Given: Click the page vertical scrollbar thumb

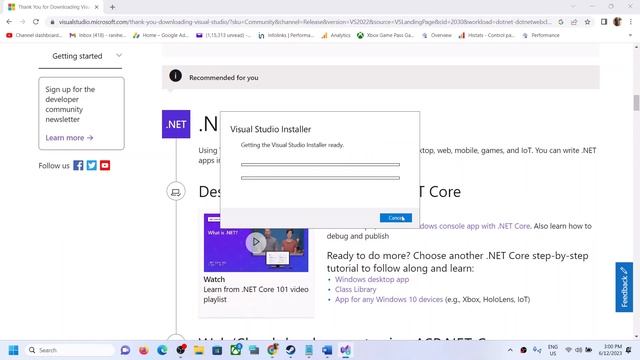Looking at the screenshot, I should [x=636, y=102].
